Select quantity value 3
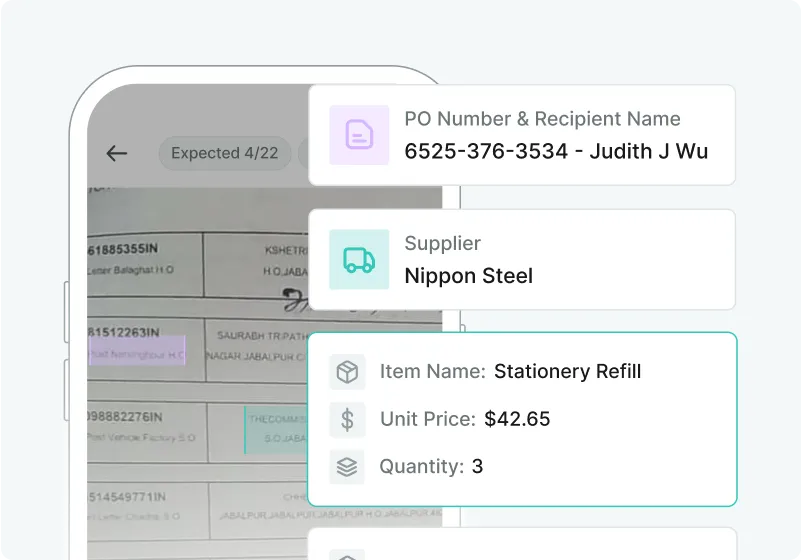This screenshot has width=801, height=560. click(477, 466)
